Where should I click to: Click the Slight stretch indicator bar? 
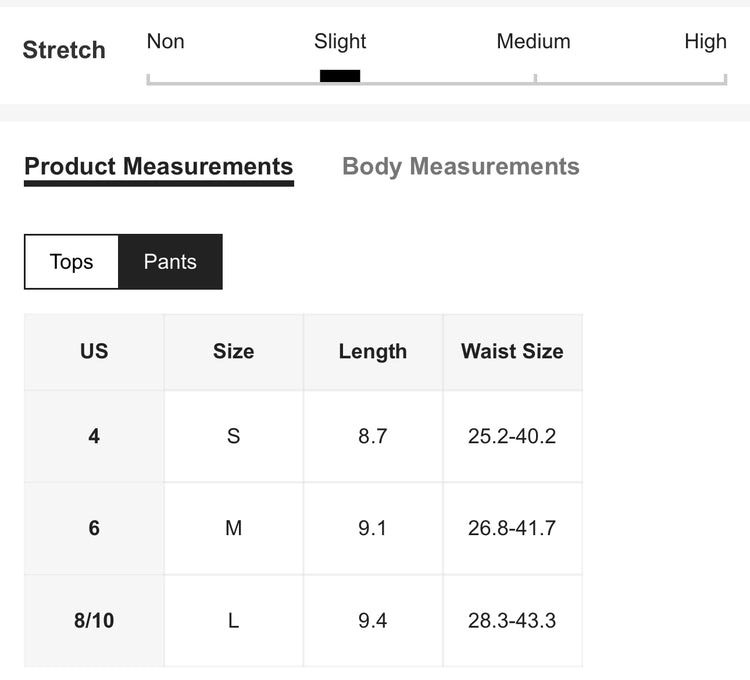[340, 76]
